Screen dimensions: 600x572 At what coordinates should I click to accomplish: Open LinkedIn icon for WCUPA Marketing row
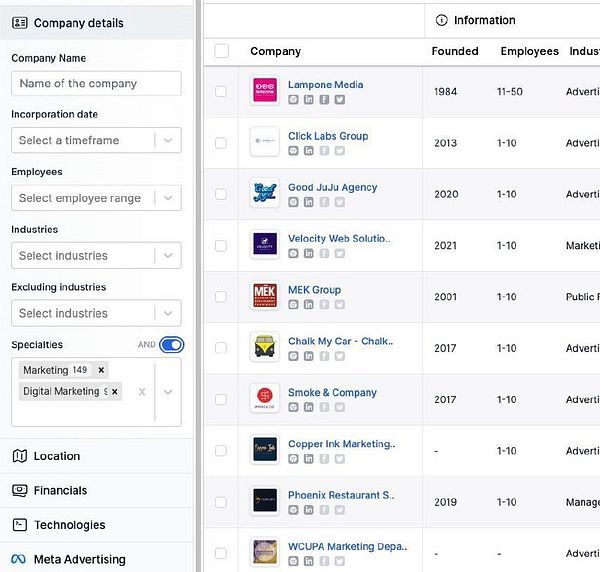(308, 561)
